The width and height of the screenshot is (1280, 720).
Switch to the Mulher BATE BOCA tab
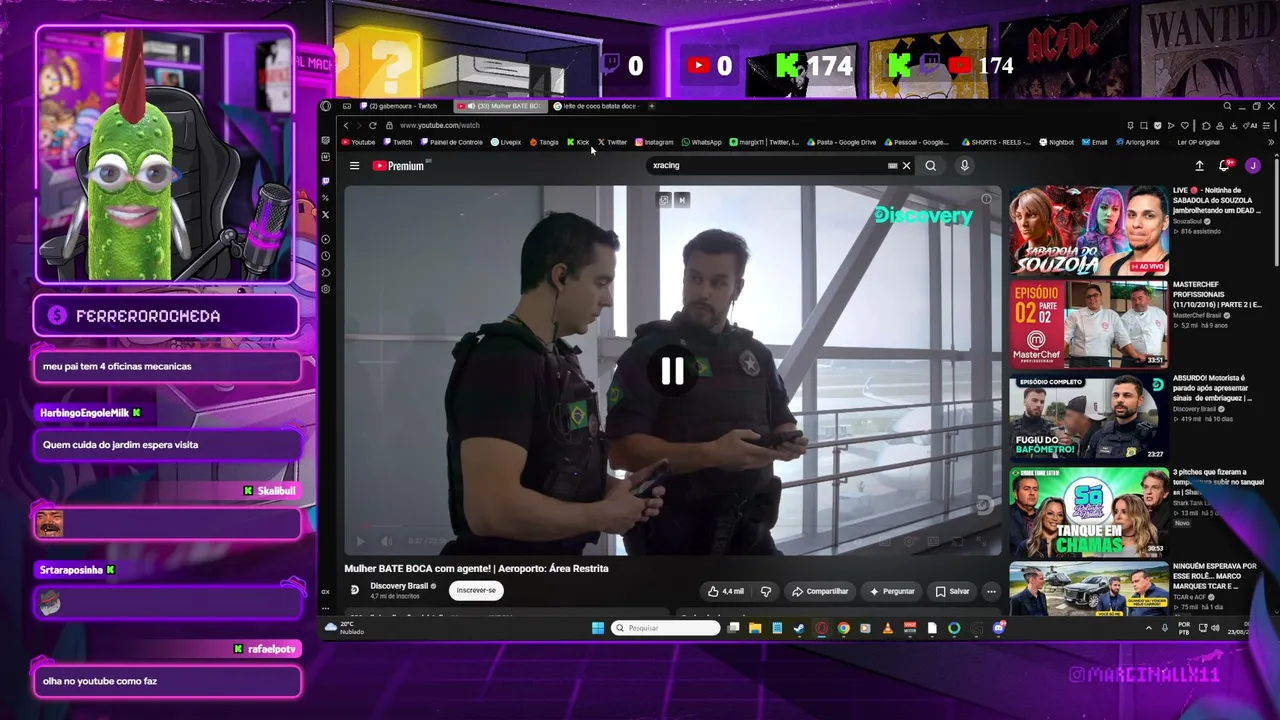point(500,106)
